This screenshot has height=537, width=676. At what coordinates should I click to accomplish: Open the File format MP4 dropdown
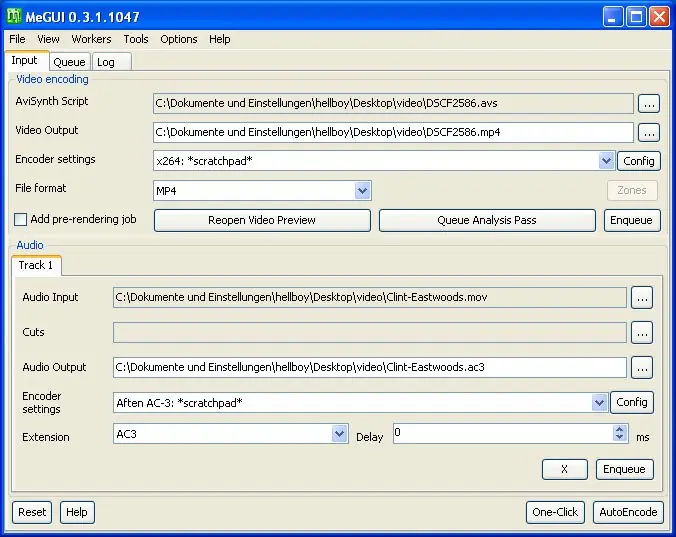coord(362,190)
